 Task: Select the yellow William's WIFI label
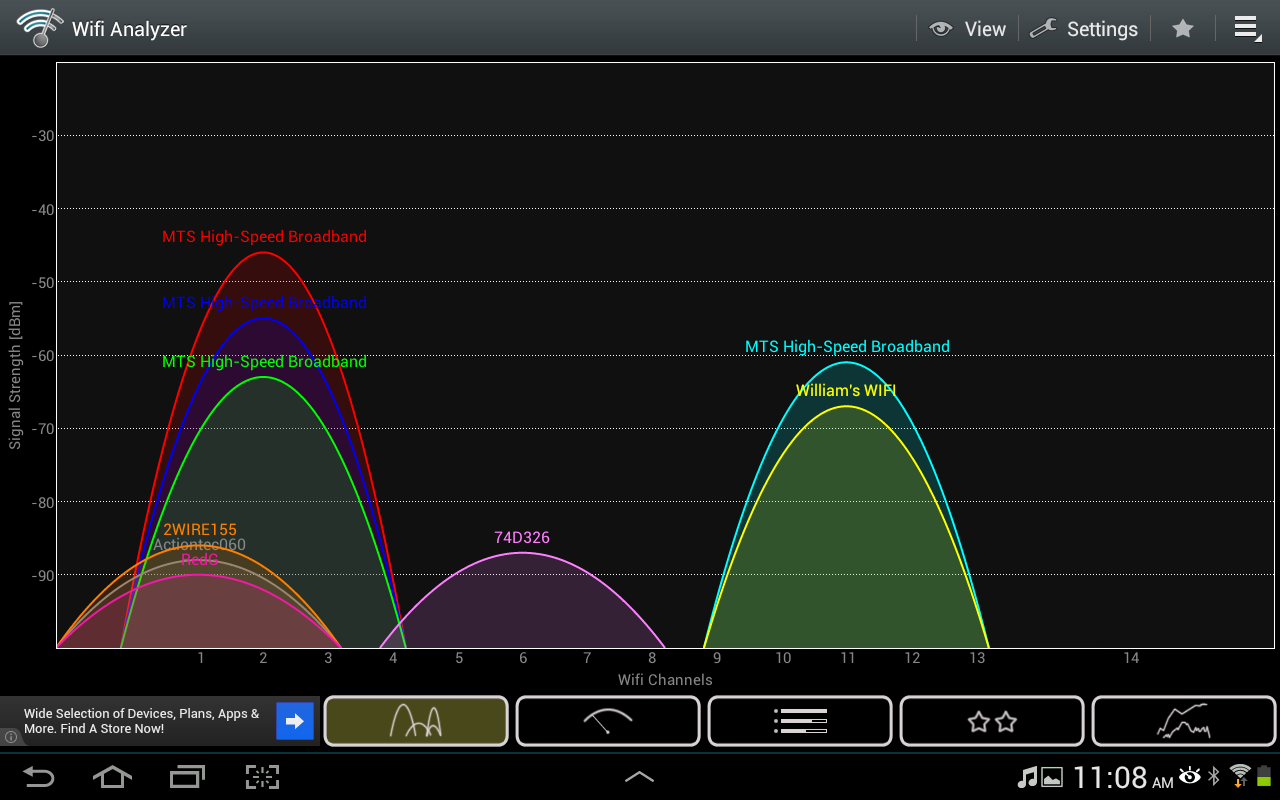846,391
